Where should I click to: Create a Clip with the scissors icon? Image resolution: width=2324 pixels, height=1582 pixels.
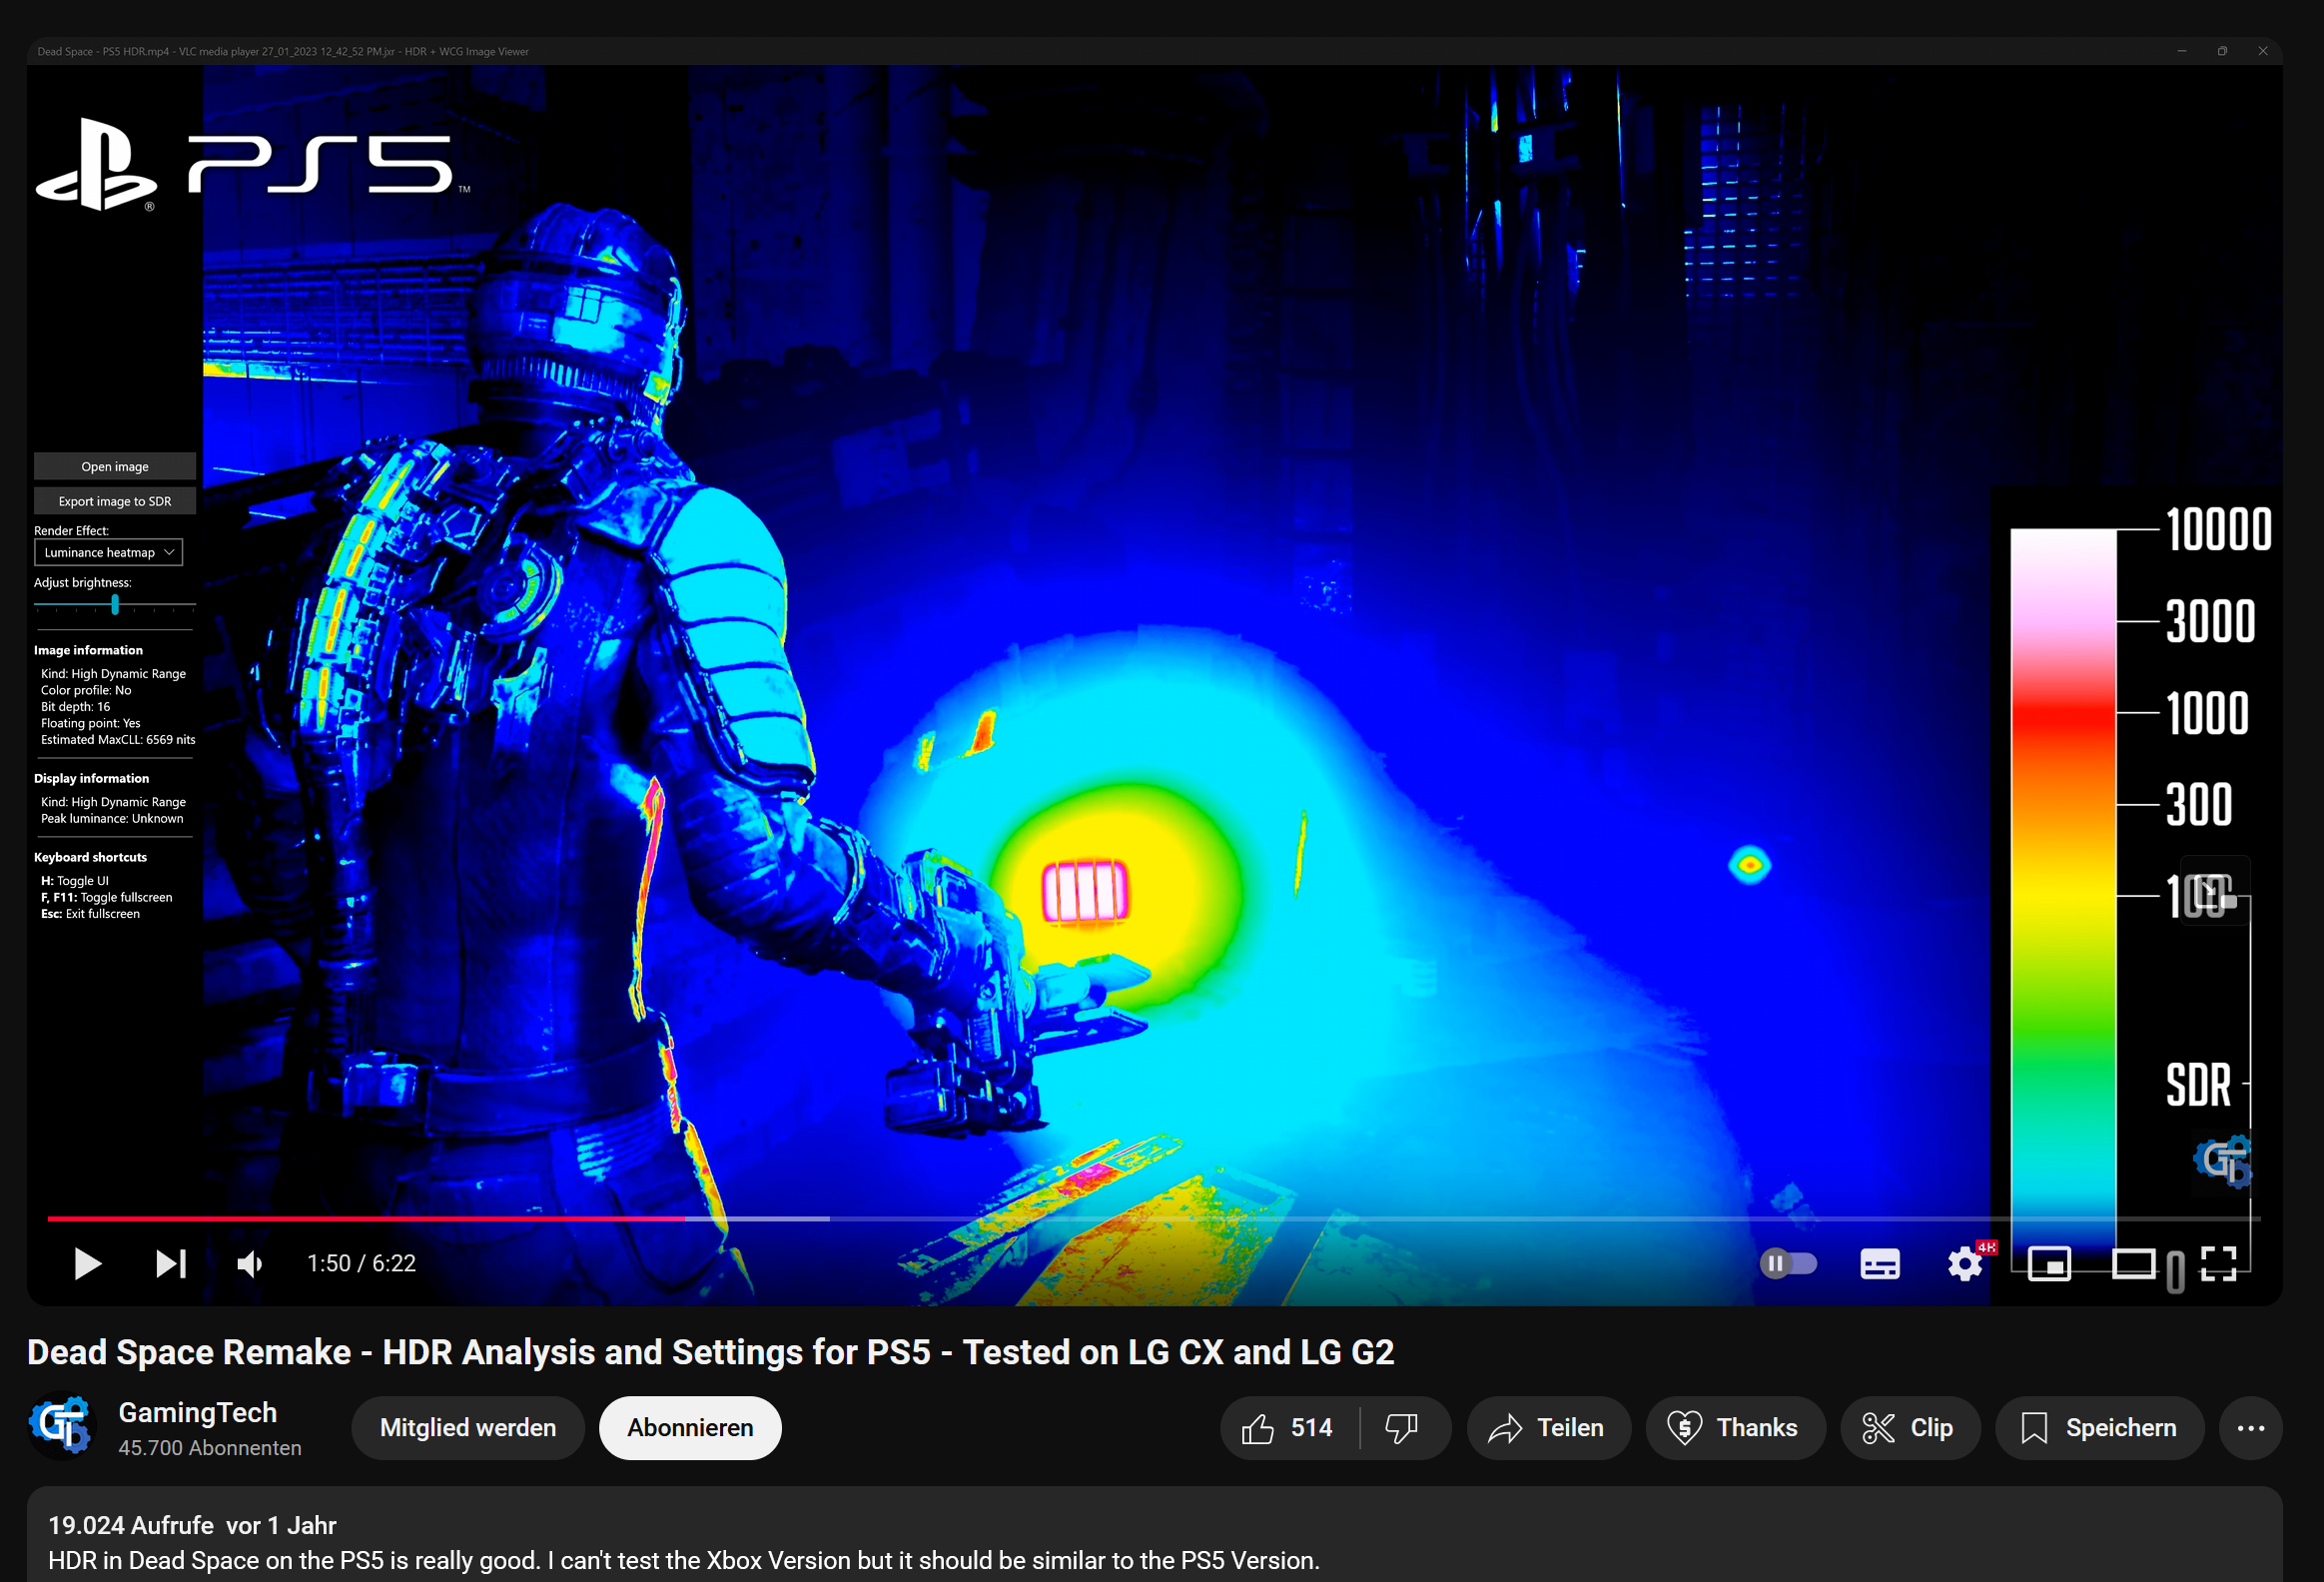click(x=1910, y=1428)
